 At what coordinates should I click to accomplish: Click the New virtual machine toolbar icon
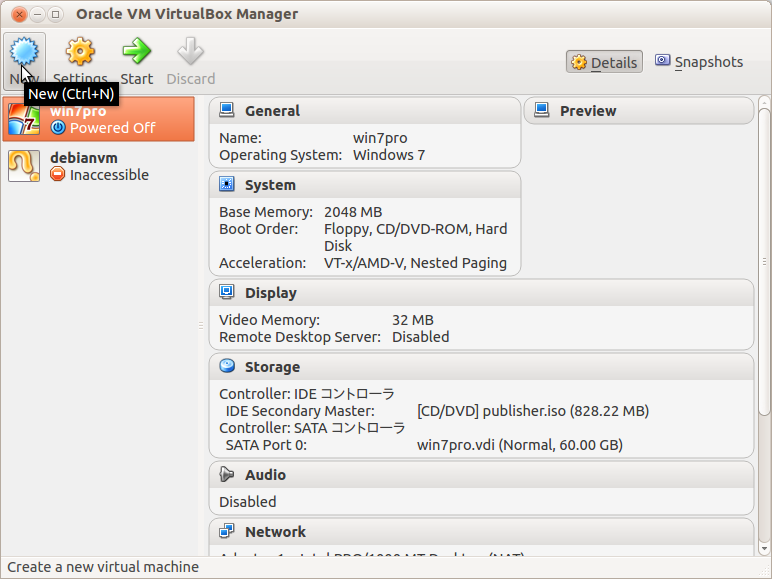[24, 51]
